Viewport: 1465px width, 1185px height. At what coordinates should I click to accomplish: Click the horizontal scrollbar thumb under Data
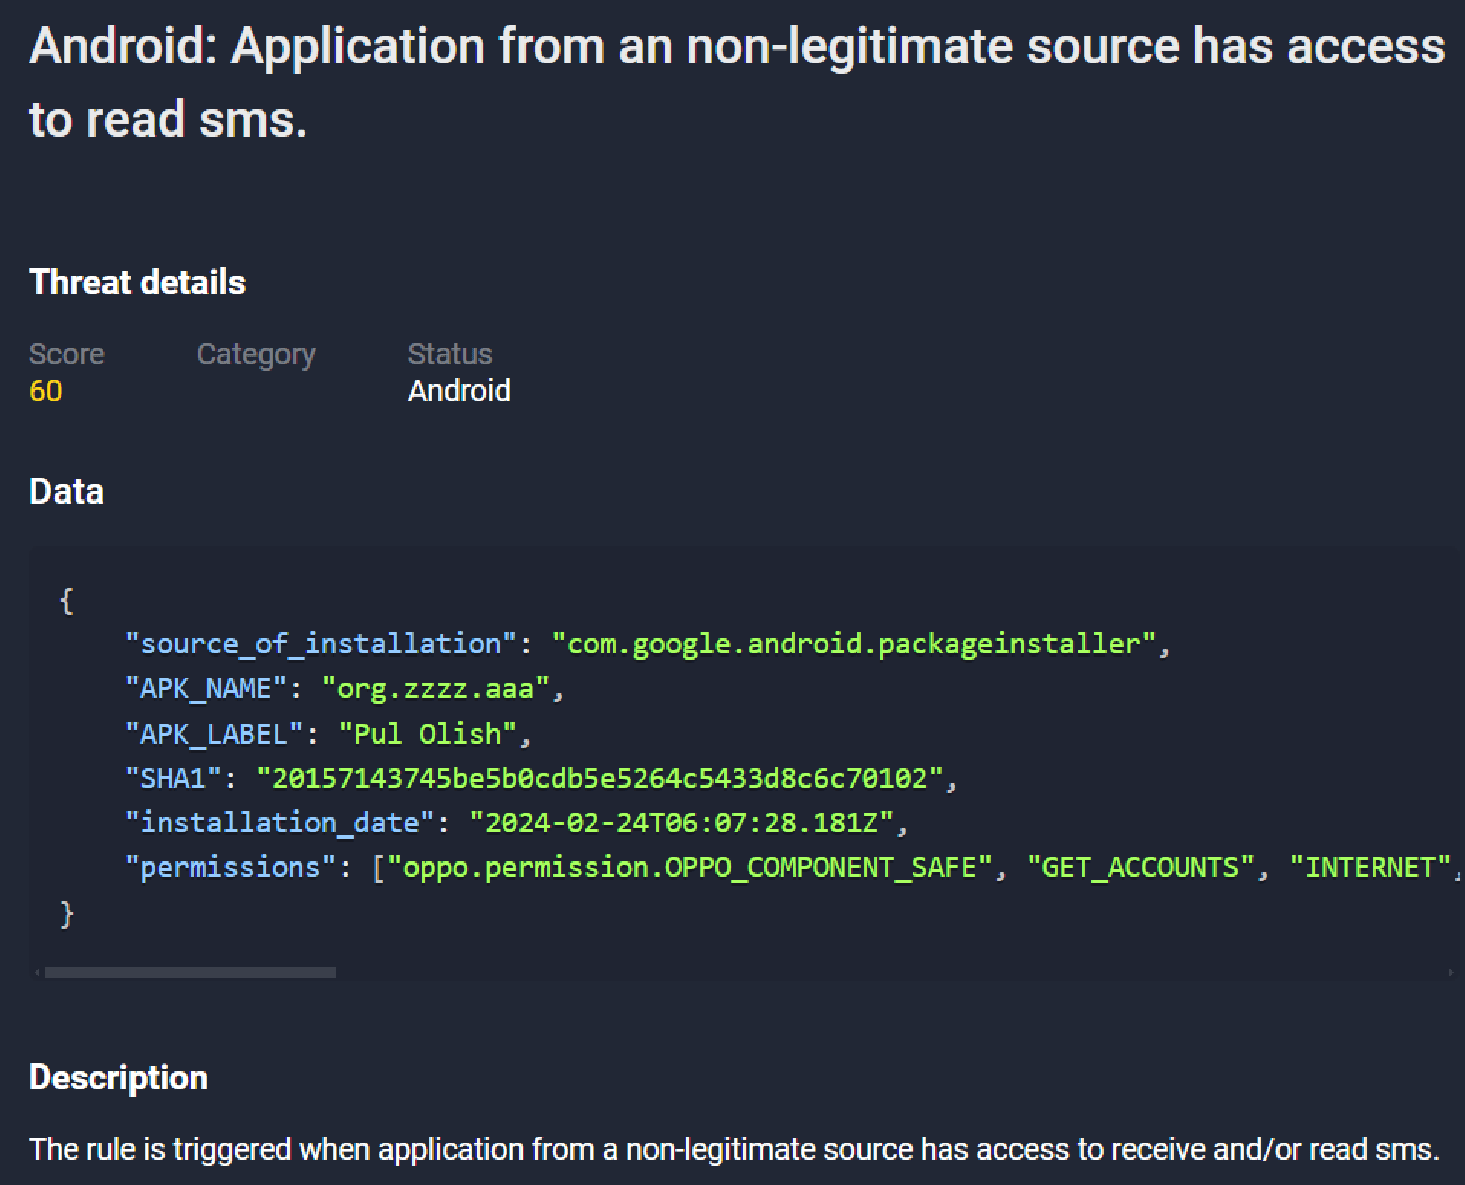tap(190, 972)
